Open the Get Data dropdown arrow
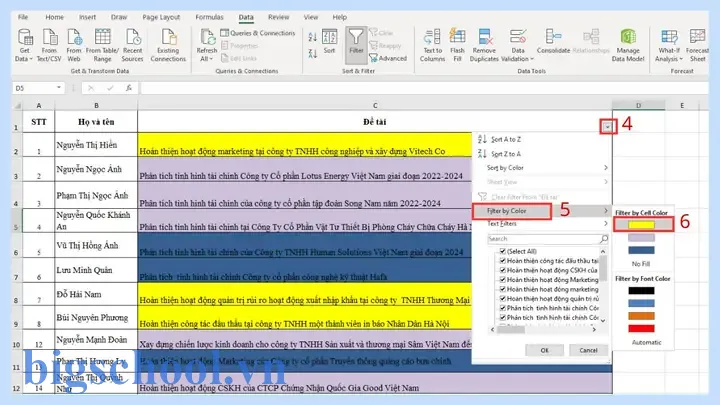Screen dimensions: 720x405 coord(31,59)
